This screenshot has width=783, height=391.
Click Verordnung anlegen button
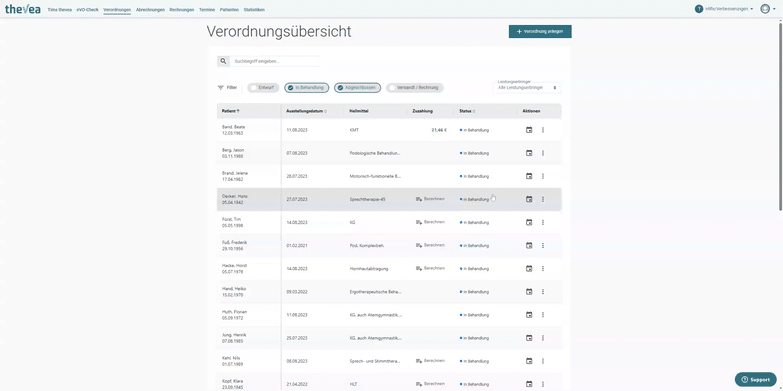(x=540, y=31)
